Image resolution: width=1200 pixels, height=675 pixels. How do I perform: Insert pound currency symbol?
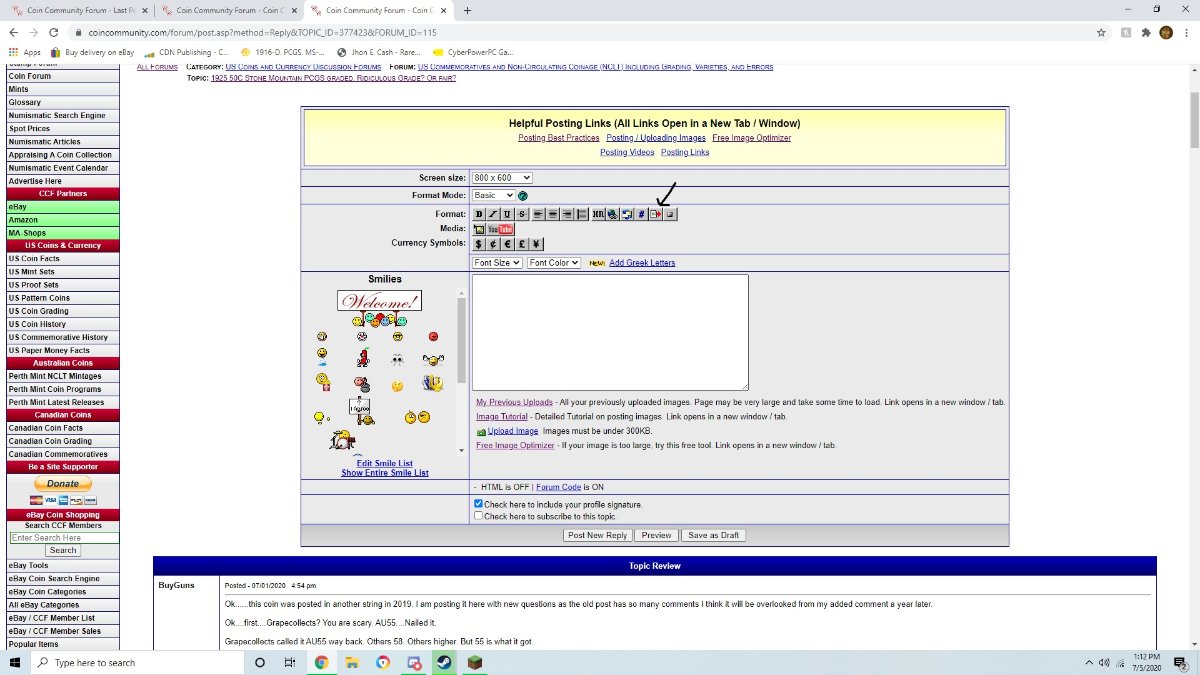tap(522, 244)
